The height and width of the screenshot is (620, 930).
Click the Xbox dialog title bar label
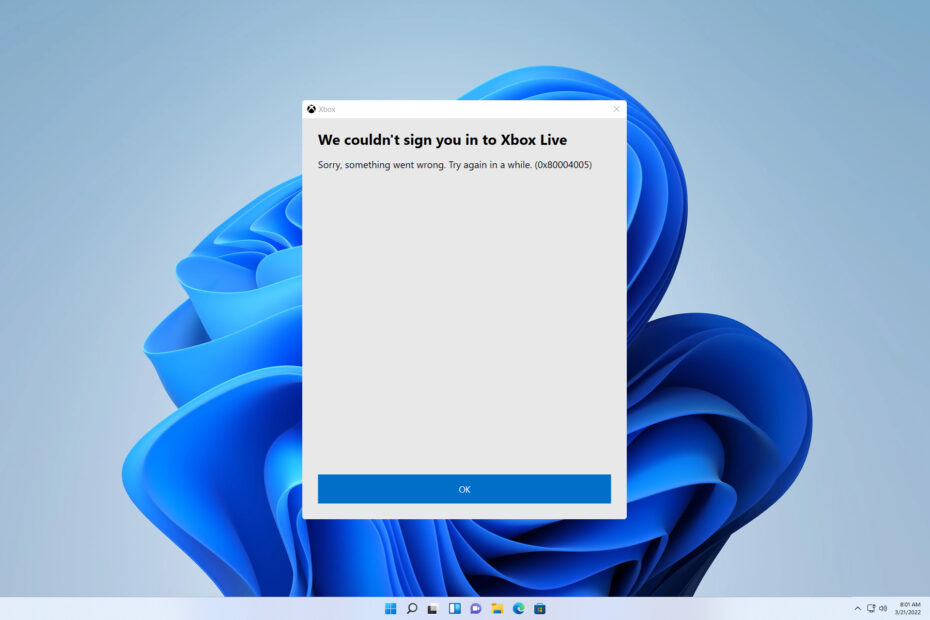pyautogui.click(x=327, y=109)
